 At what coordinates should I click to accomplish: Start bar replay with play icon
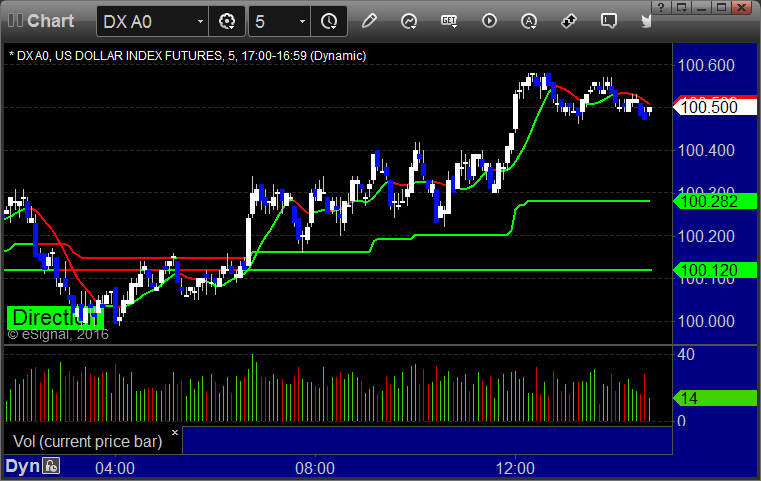(489, 21)
